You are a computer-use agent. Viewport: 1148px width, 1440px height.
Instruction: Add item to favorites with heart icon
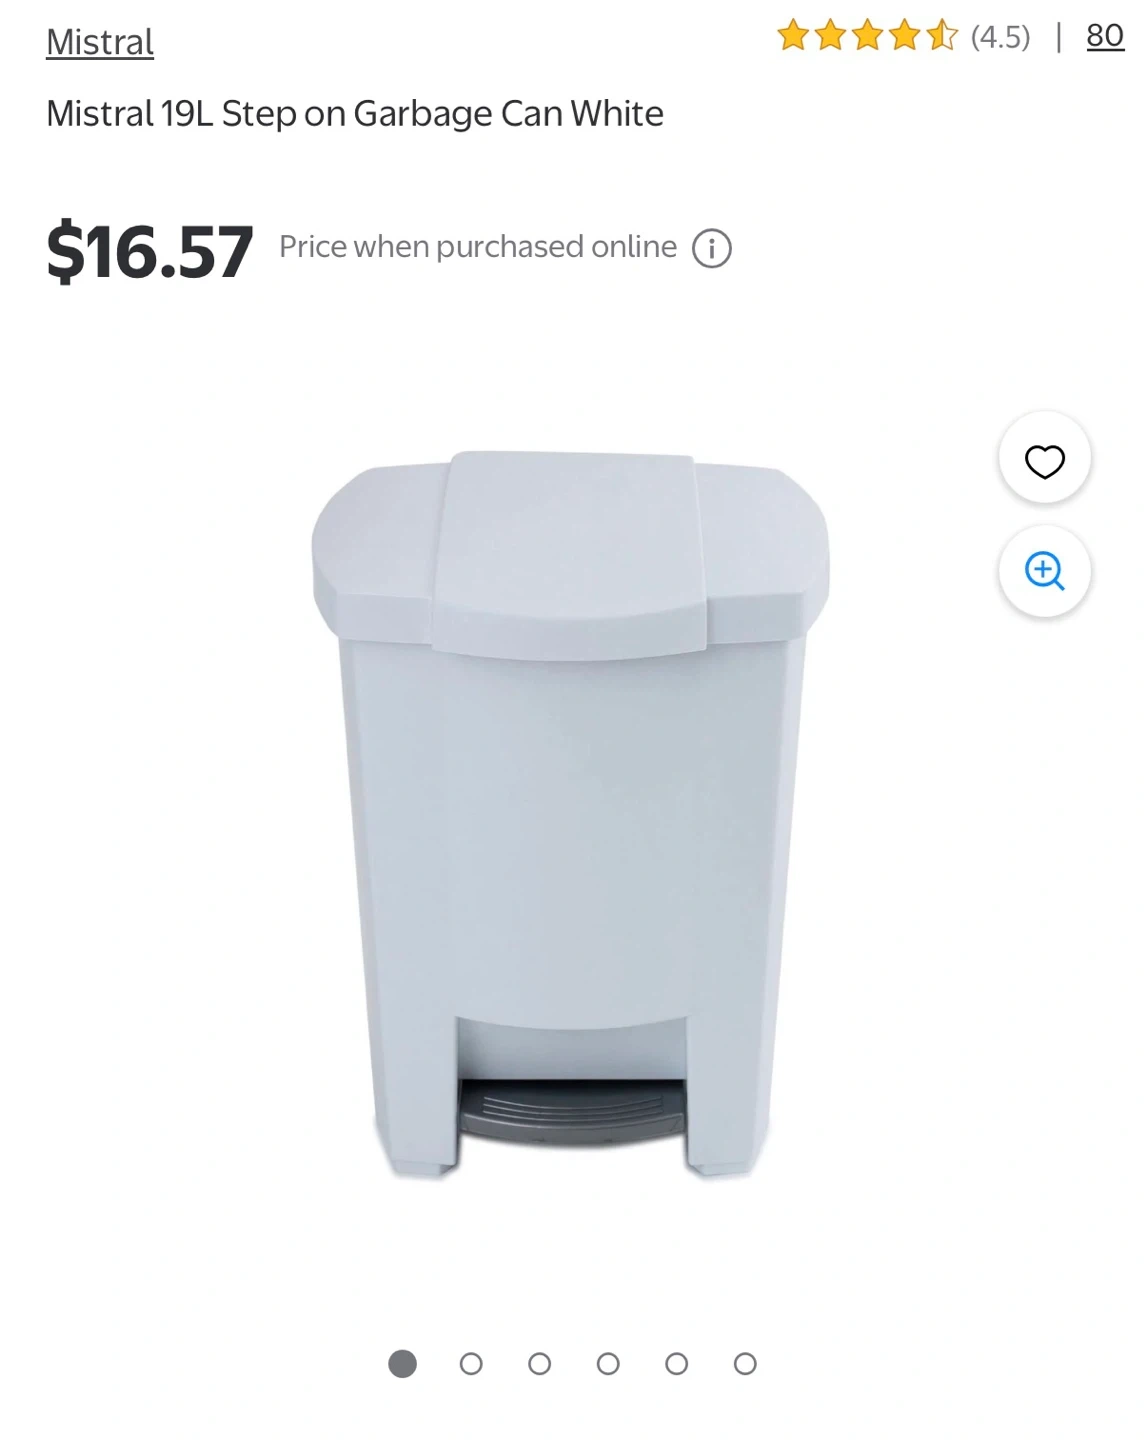pos(1044,460)
